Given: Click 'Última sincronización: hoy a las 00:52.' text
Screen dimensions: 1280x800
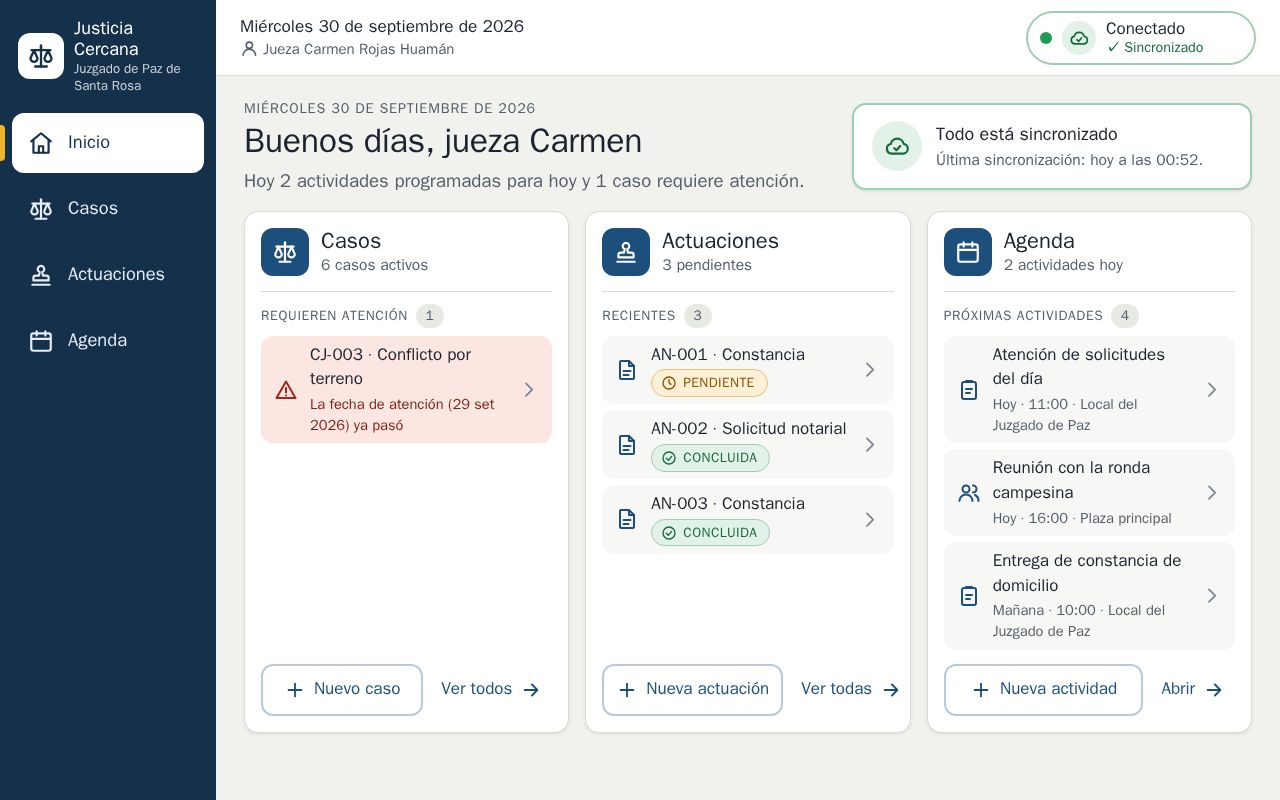Looking at the screenshot, I should coord(1069,160).
